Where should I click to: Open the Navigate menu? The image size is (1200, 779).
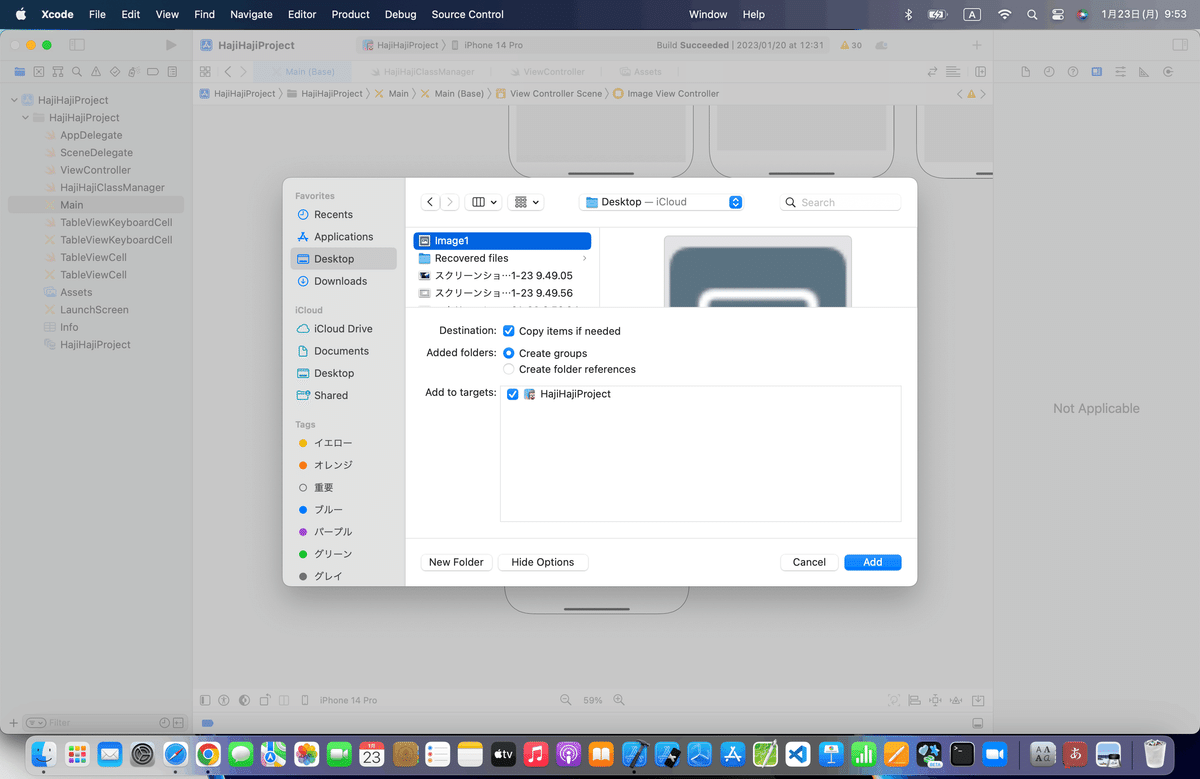251,14
